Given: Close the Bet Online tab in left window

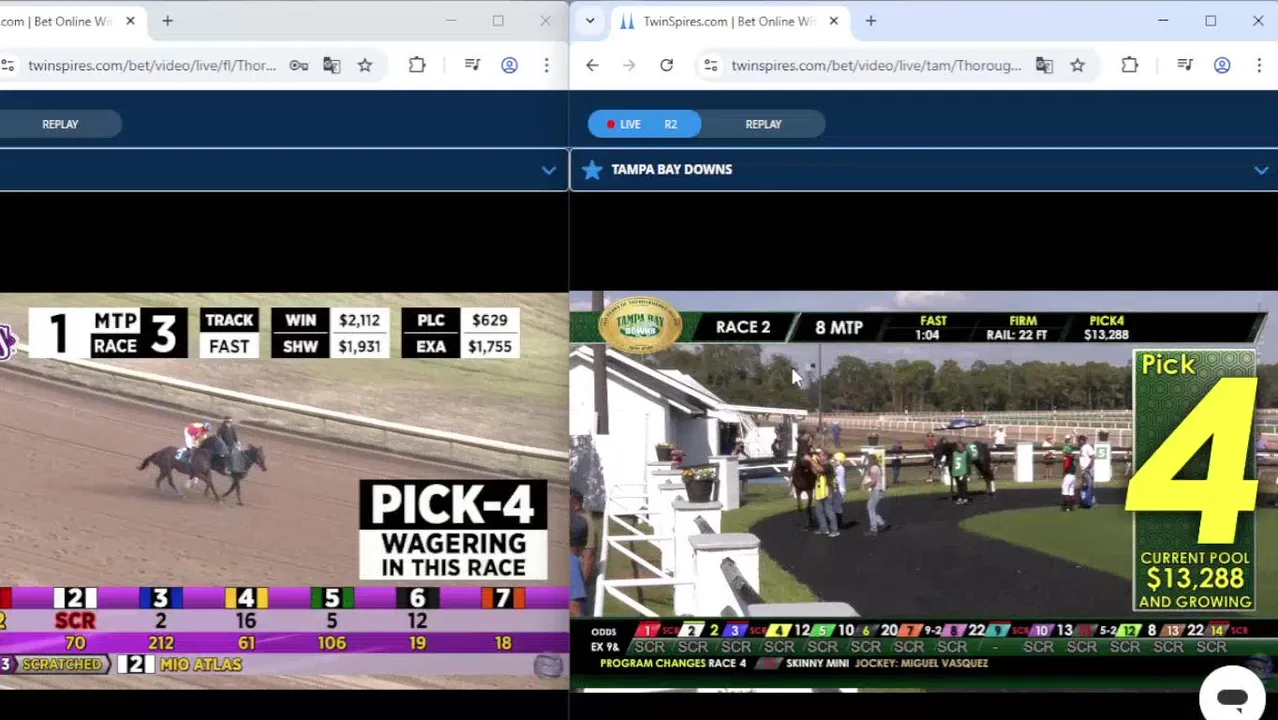Looking at the screenshot, I should (130, 21).
